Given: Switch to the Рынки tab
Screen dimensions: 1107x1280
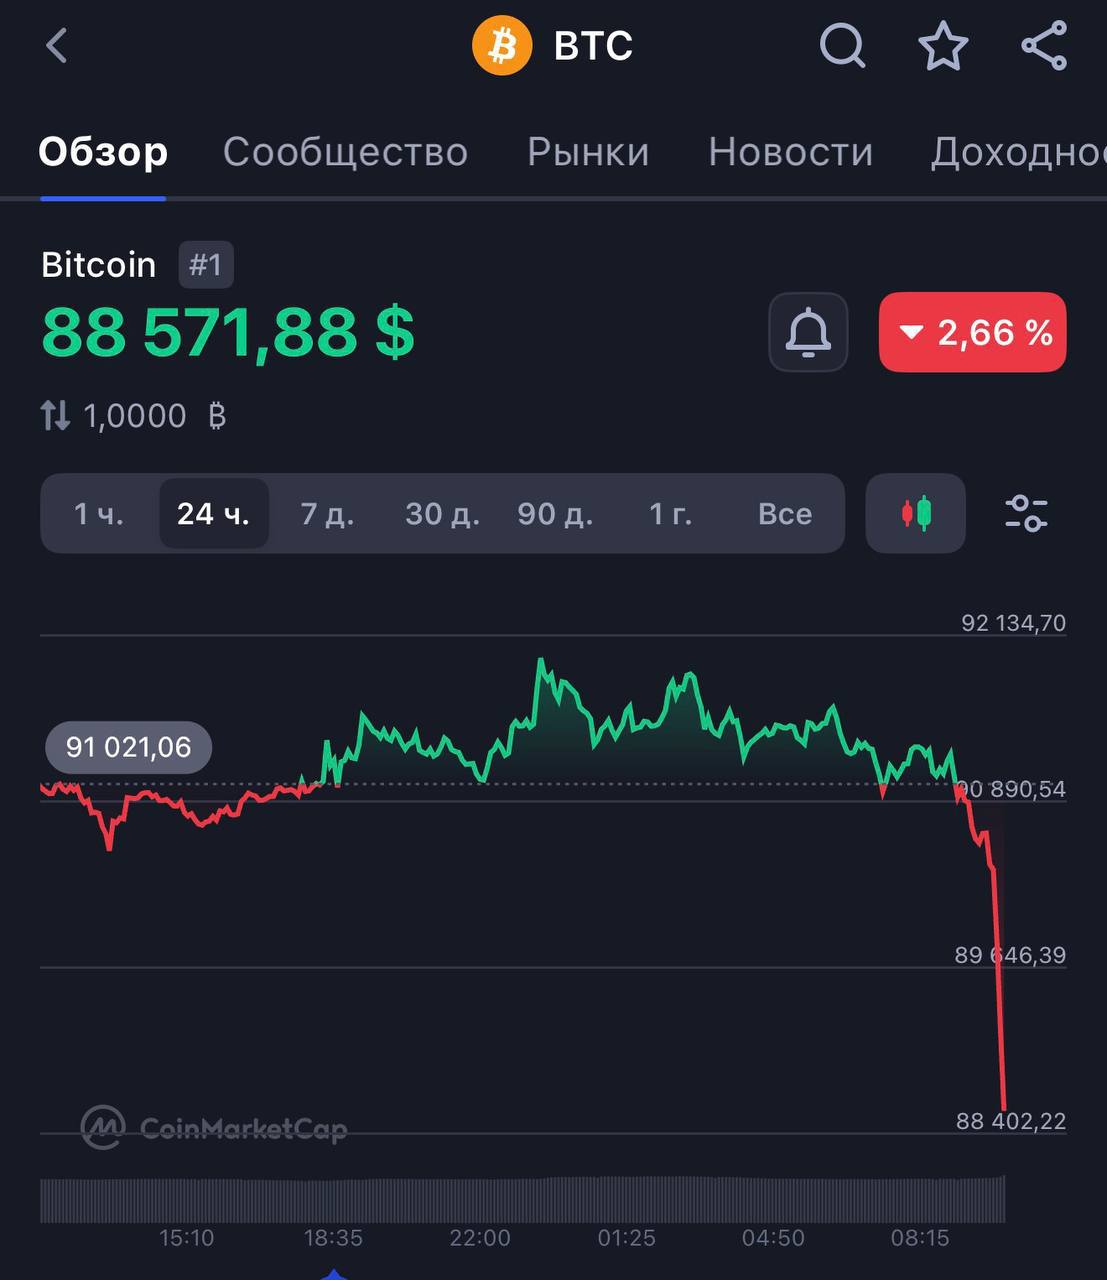Looking at the screenshot, I should pos(587,152).
